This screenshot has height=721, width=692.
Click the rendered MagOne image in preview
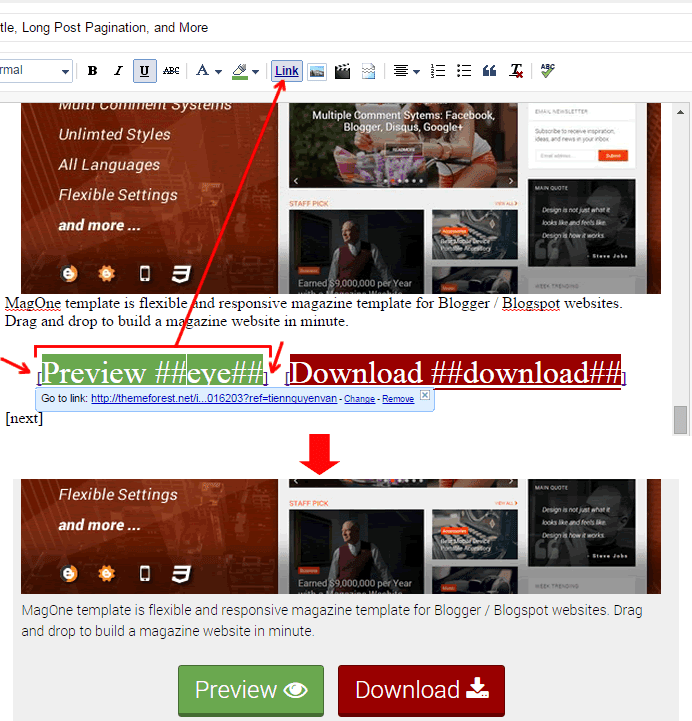point(341,537)
